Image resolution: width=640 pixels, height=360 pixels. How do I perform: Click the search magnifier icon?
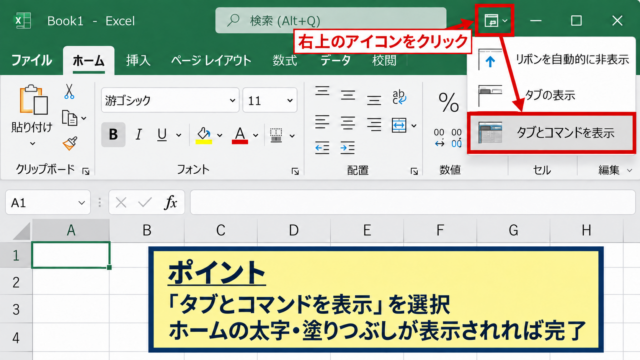tap(233, 20)
